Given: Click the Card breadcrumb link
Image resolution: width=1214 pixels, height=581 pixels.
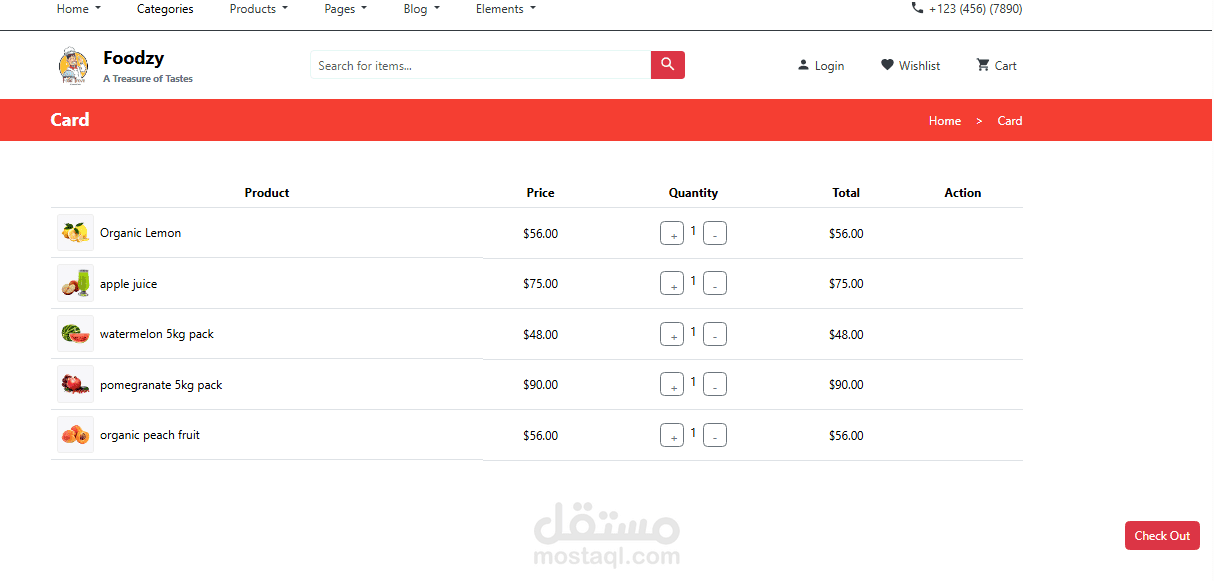Looking at the screenshot, I should 1010,121.
